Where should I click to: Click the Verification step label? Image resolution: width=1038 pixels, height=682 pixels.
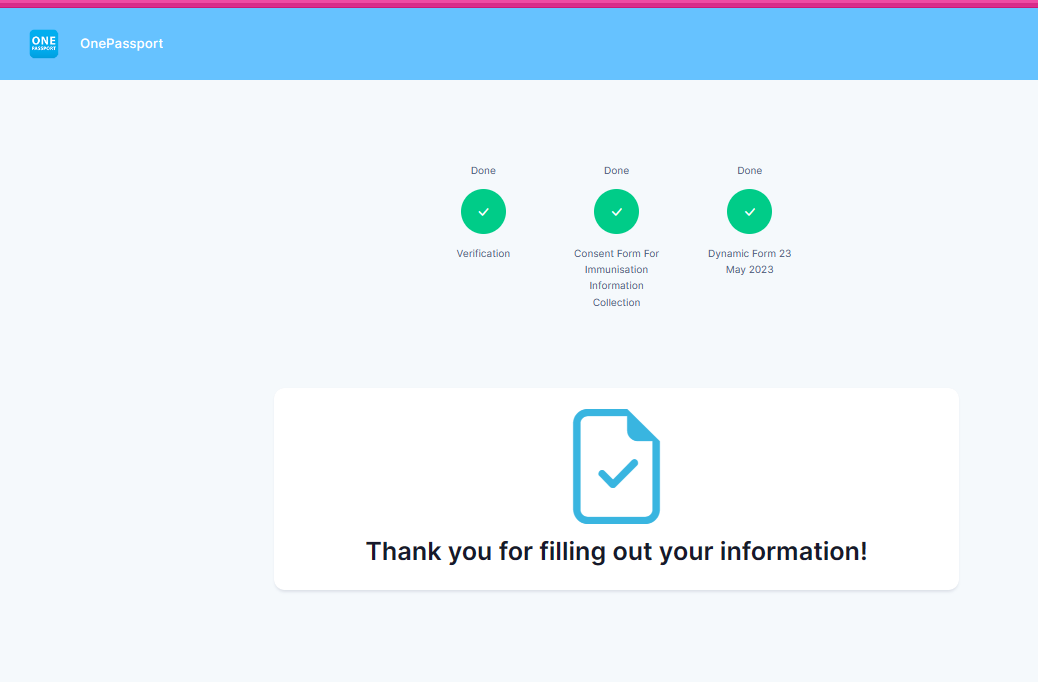point(483,254)
